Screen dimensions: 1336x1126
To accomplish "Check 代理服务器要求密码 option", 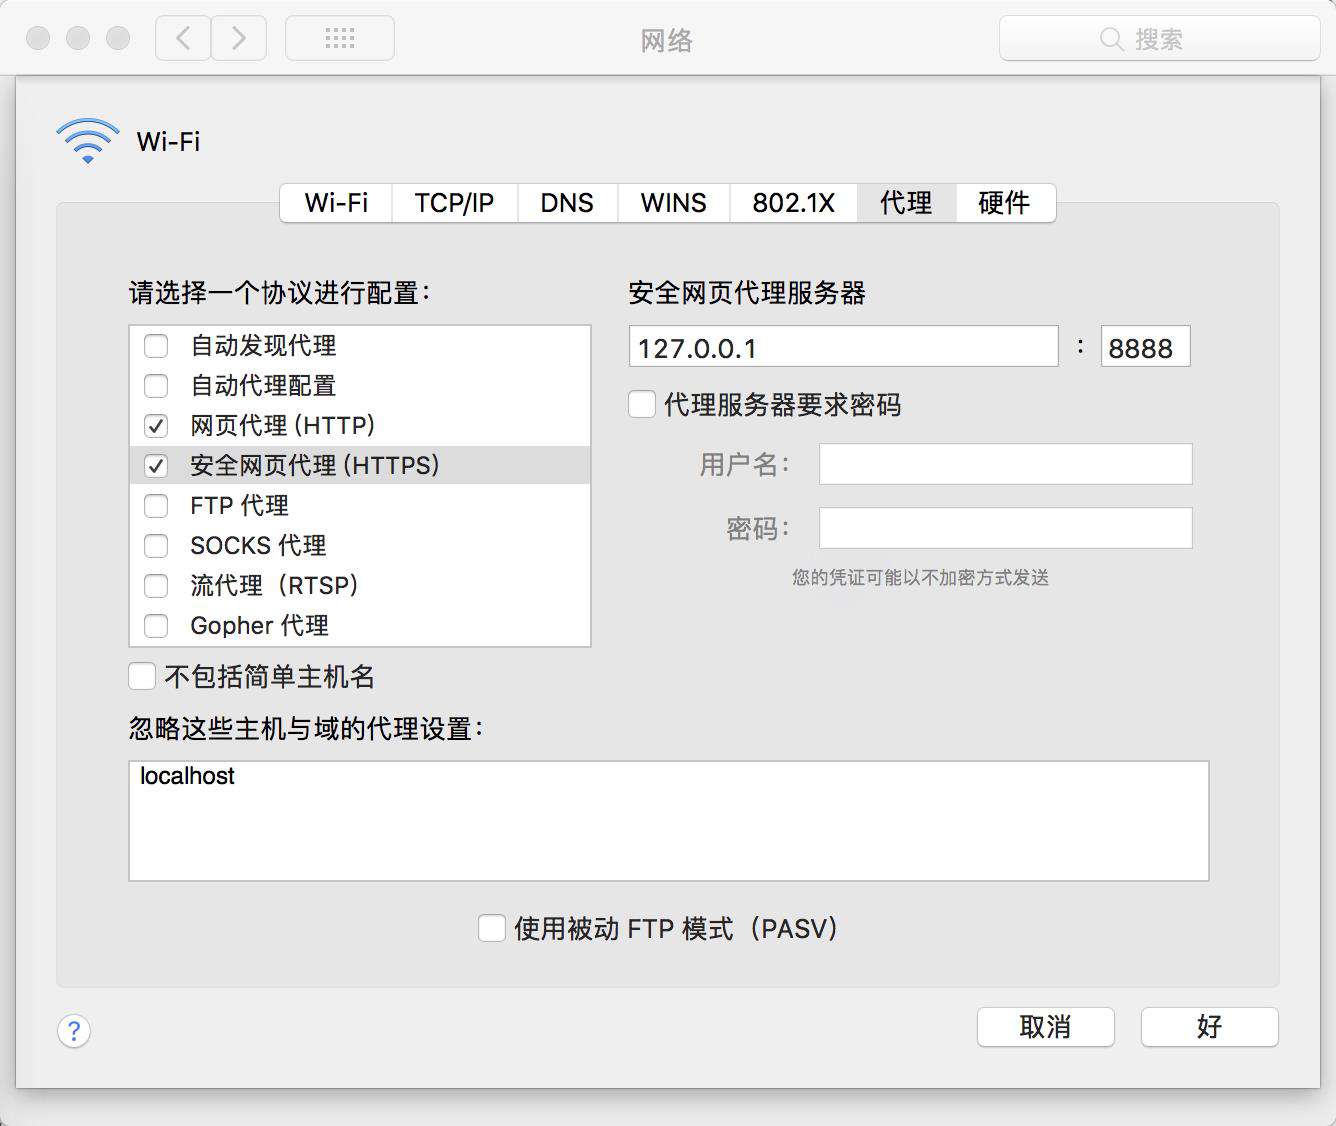I will tap(642, 404).
